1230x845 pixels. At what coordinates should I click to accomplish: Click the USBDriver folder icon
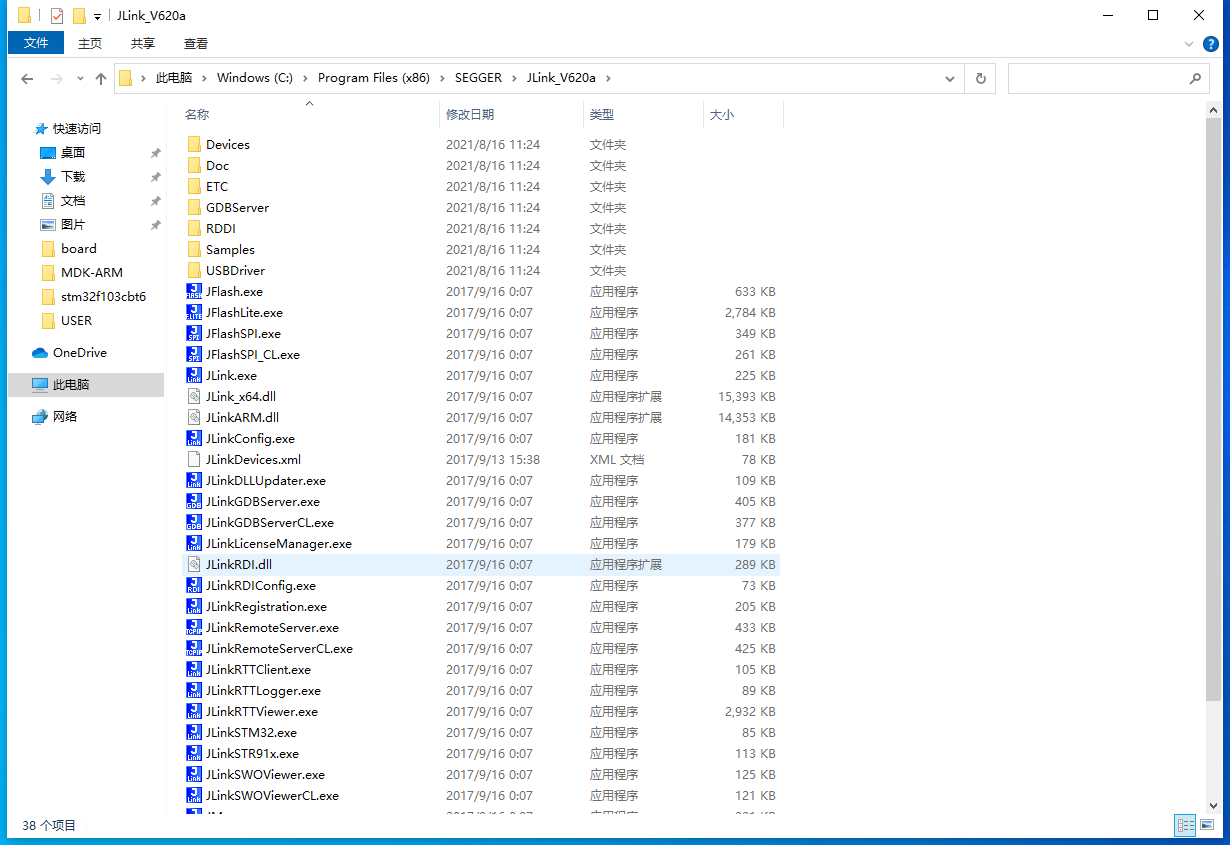(194, 271)
